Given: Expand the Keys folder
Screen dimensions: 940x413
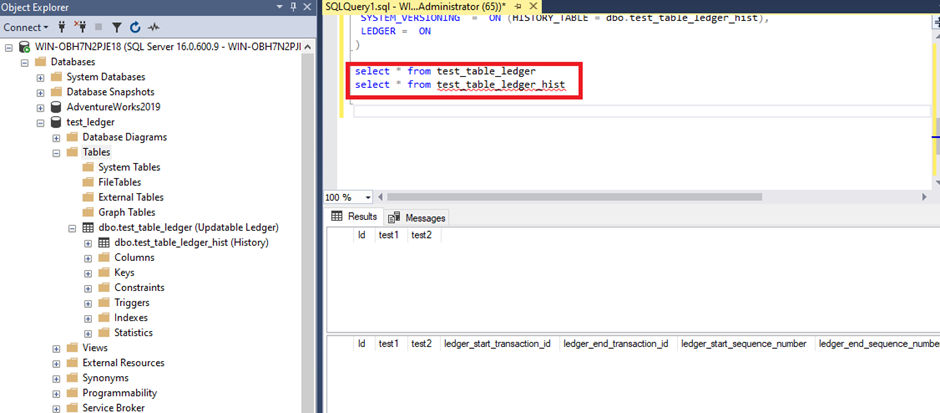Looking at the screenshot, I should (88, 273).
